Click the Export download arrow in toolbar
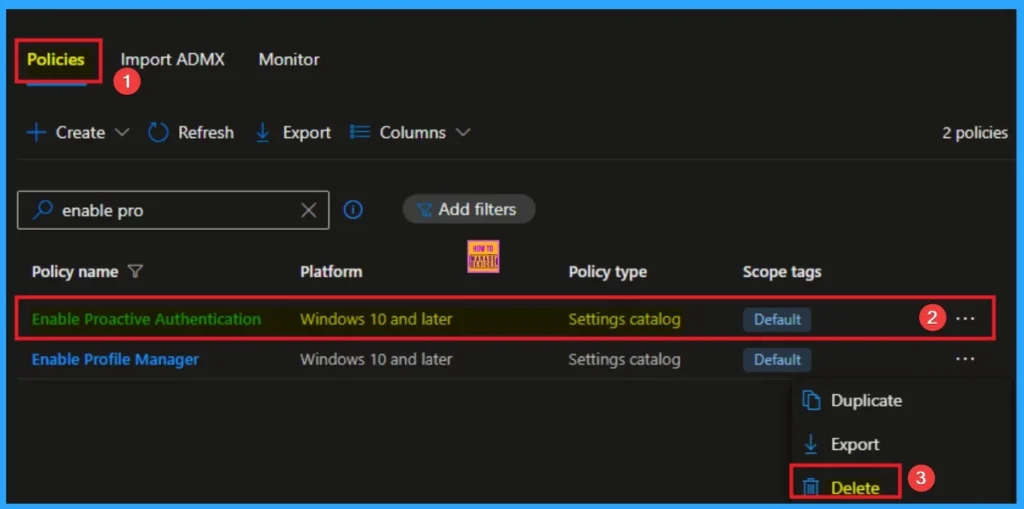Image resolution: width=1024 pixels, height=509 pixels. pos(263,133)
